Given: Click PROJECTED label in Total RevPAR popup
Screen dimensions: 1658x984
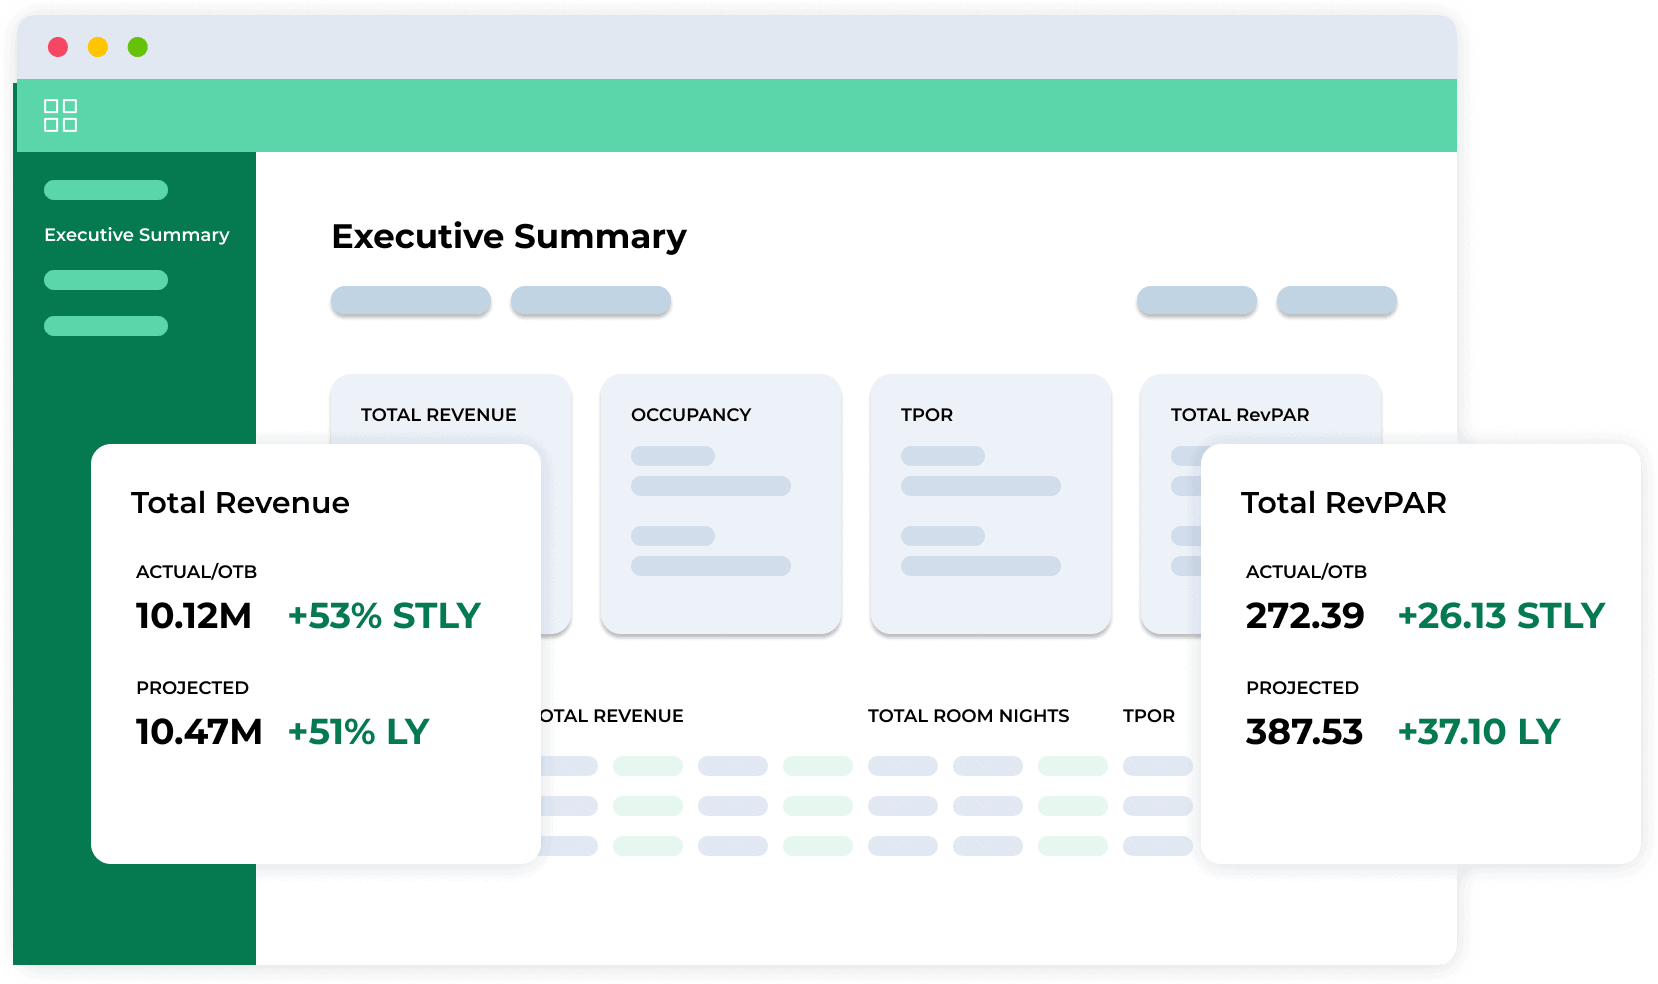Looking at the screenshot, I should (x=1302, y=688).
